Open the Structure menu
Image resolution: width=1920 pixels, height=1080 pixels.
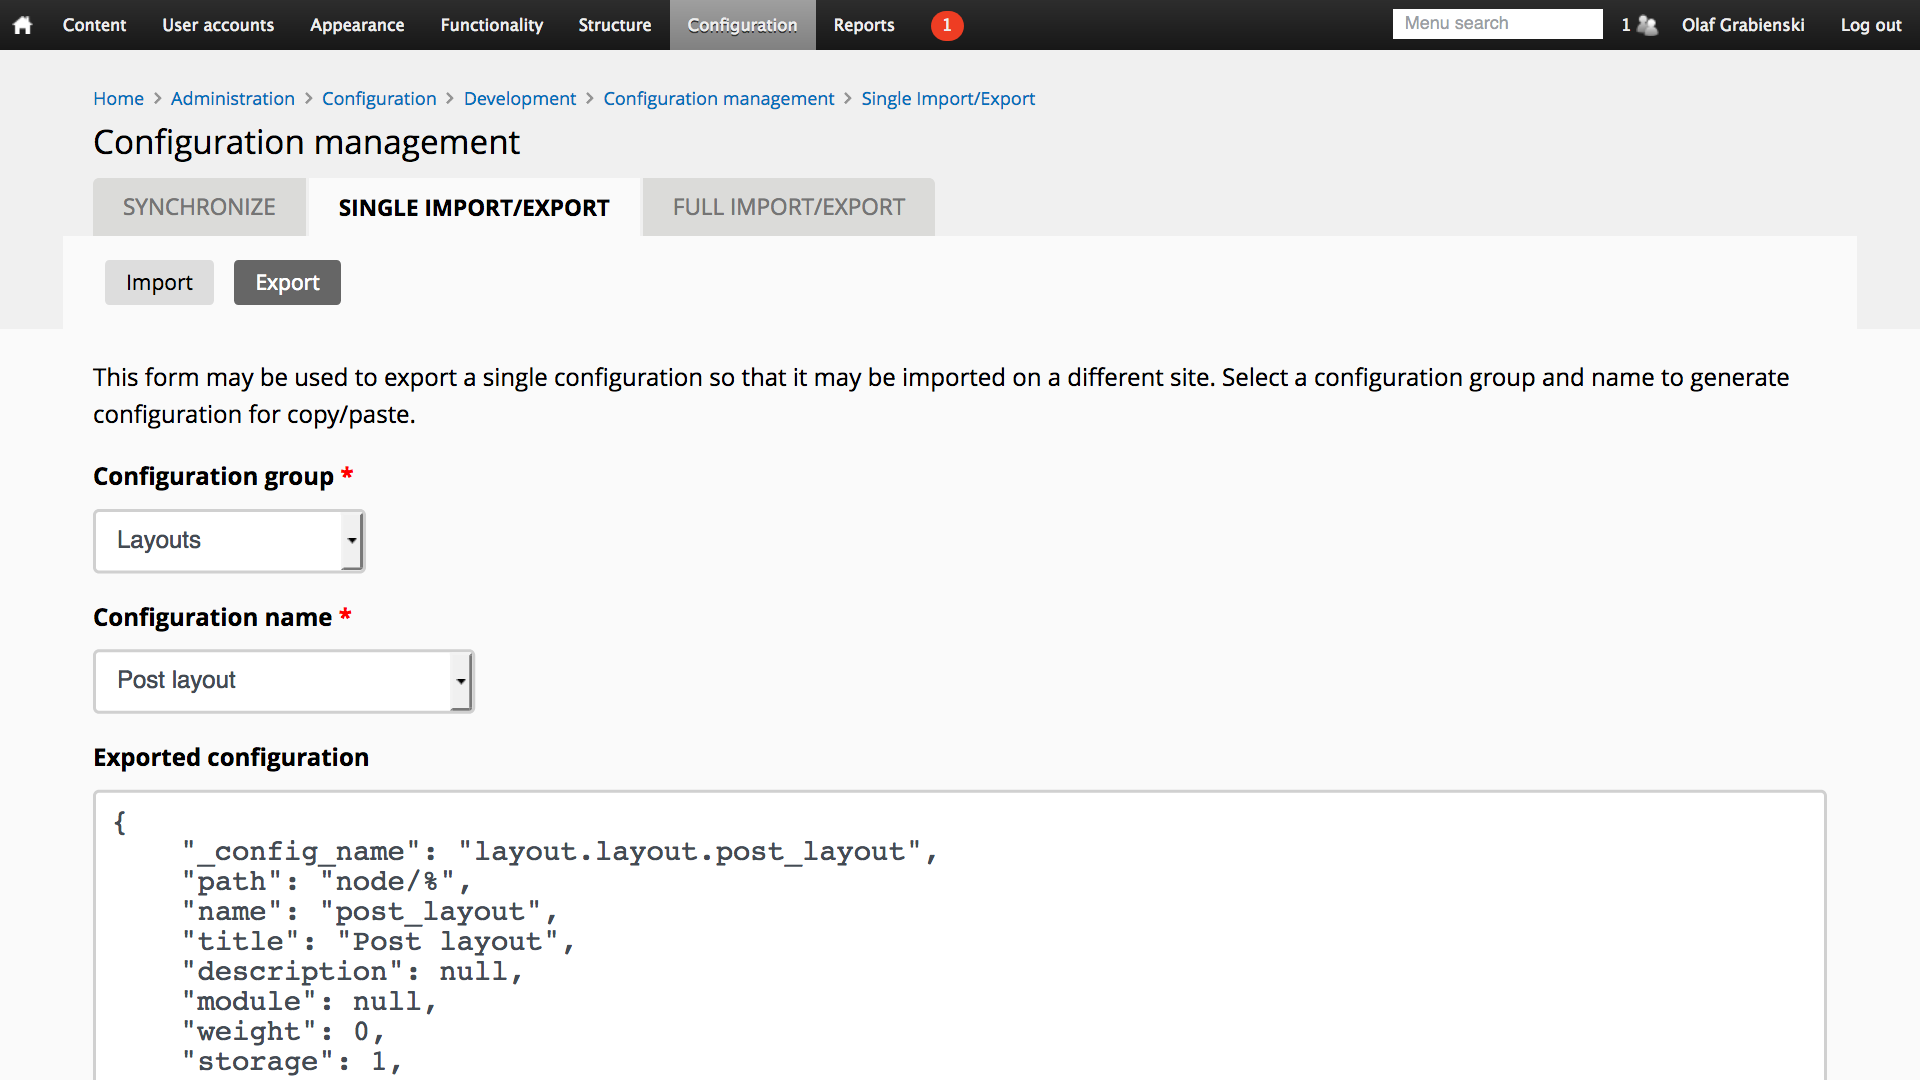click(614, 25)
